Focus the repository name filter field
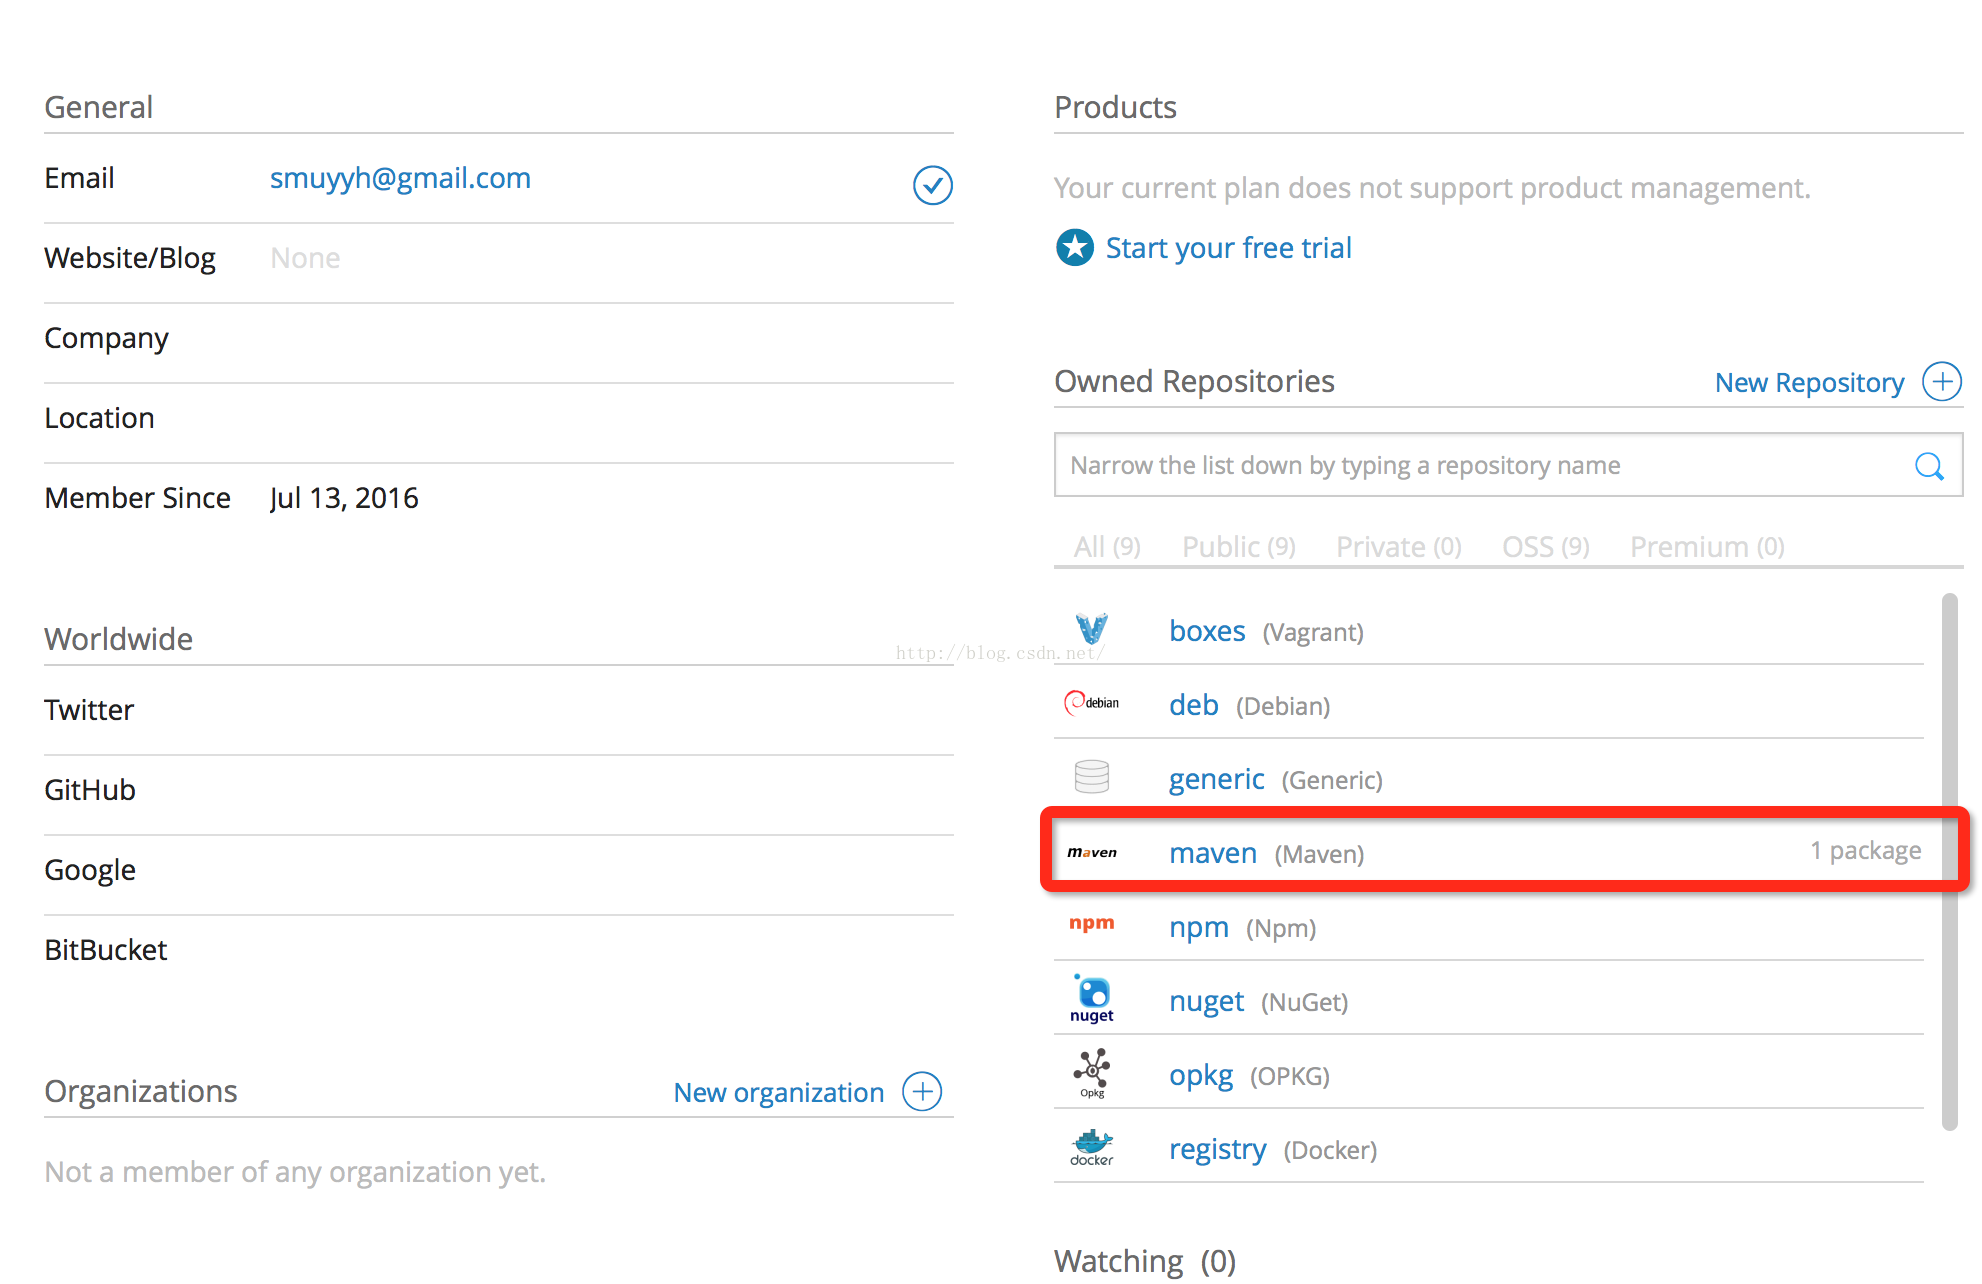 (1480, 466)
